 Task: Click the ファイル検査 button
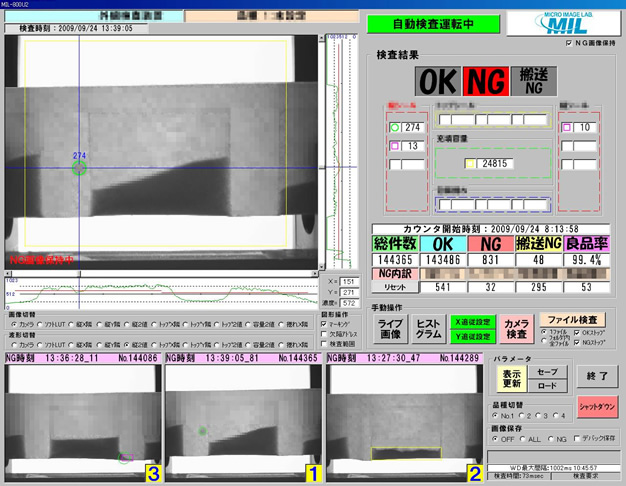(x=573, y=319)
